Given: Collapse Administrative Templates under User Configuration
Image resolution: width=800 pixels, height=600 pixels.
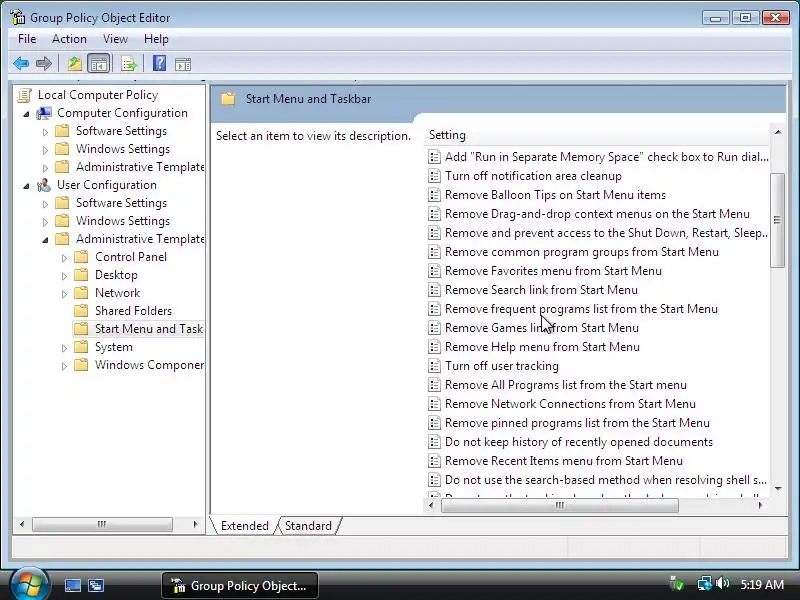Looking at the screenshot, I should click(45, 240).
